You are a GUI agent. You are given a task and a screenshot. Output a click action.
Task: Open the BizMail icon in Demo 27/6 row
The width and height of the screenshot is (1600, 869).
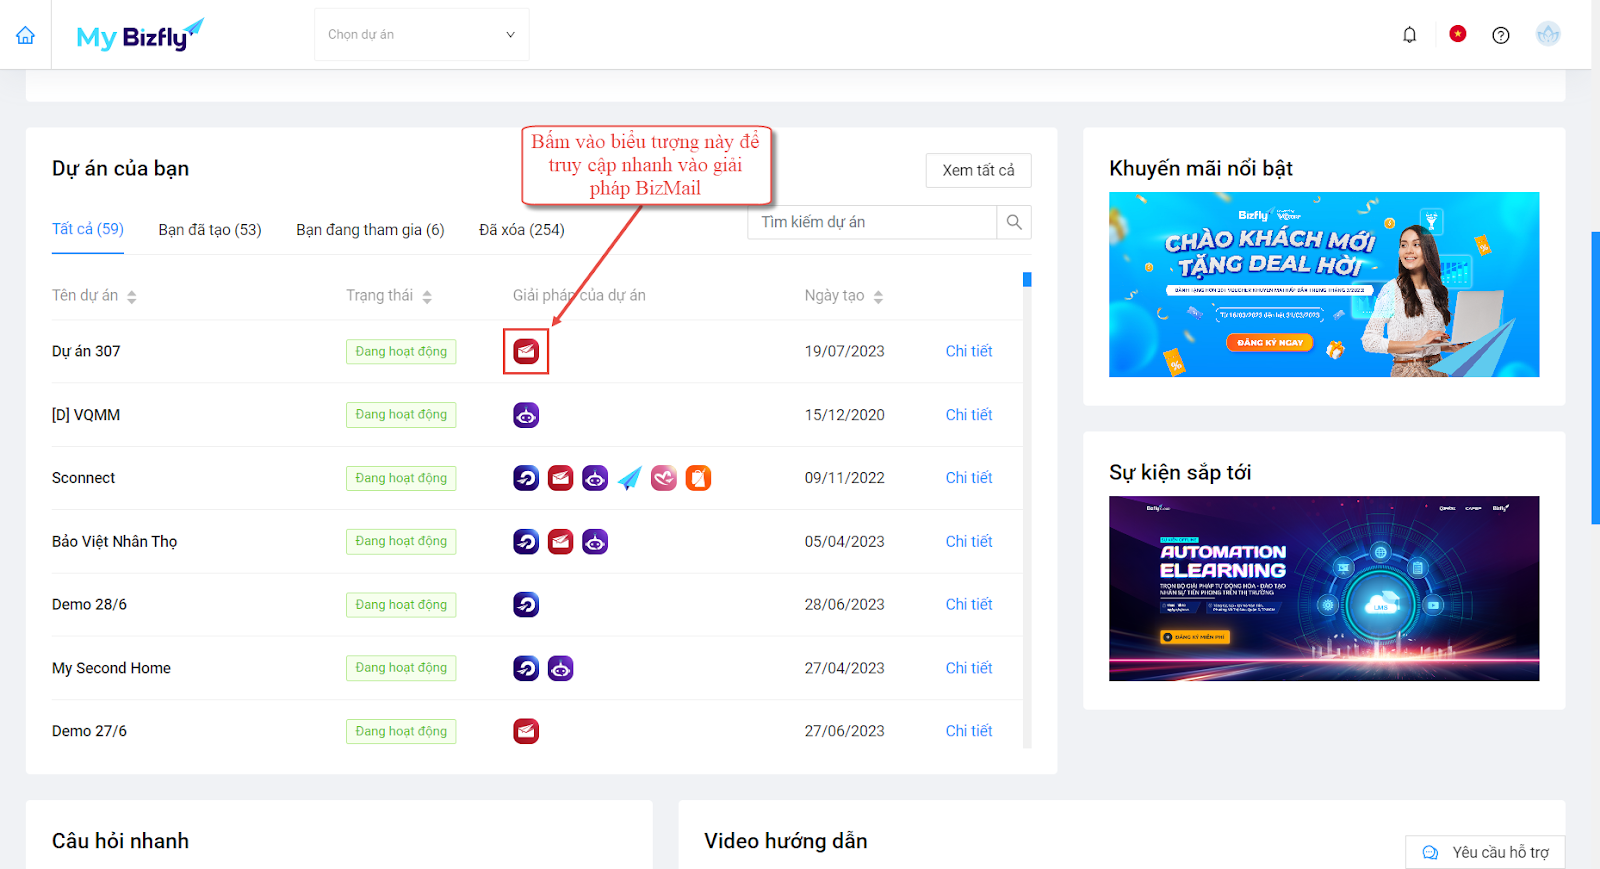(x=526, y=731)
